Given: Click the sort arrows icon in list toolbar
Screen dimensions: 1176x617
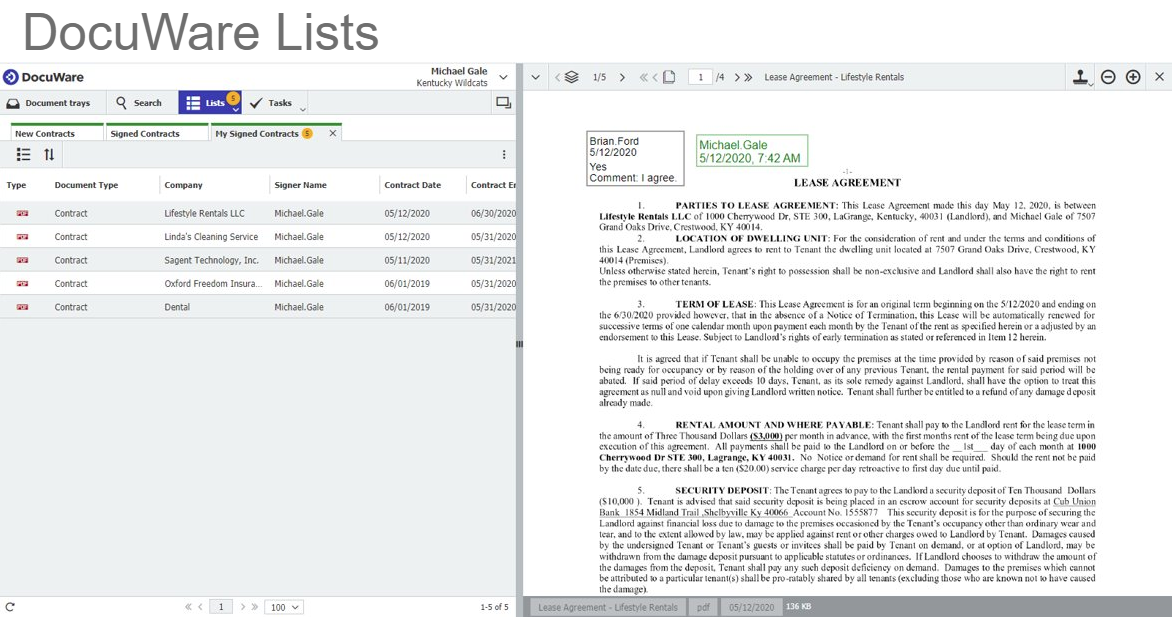Looking at the screenshot, I should (49, 155).
